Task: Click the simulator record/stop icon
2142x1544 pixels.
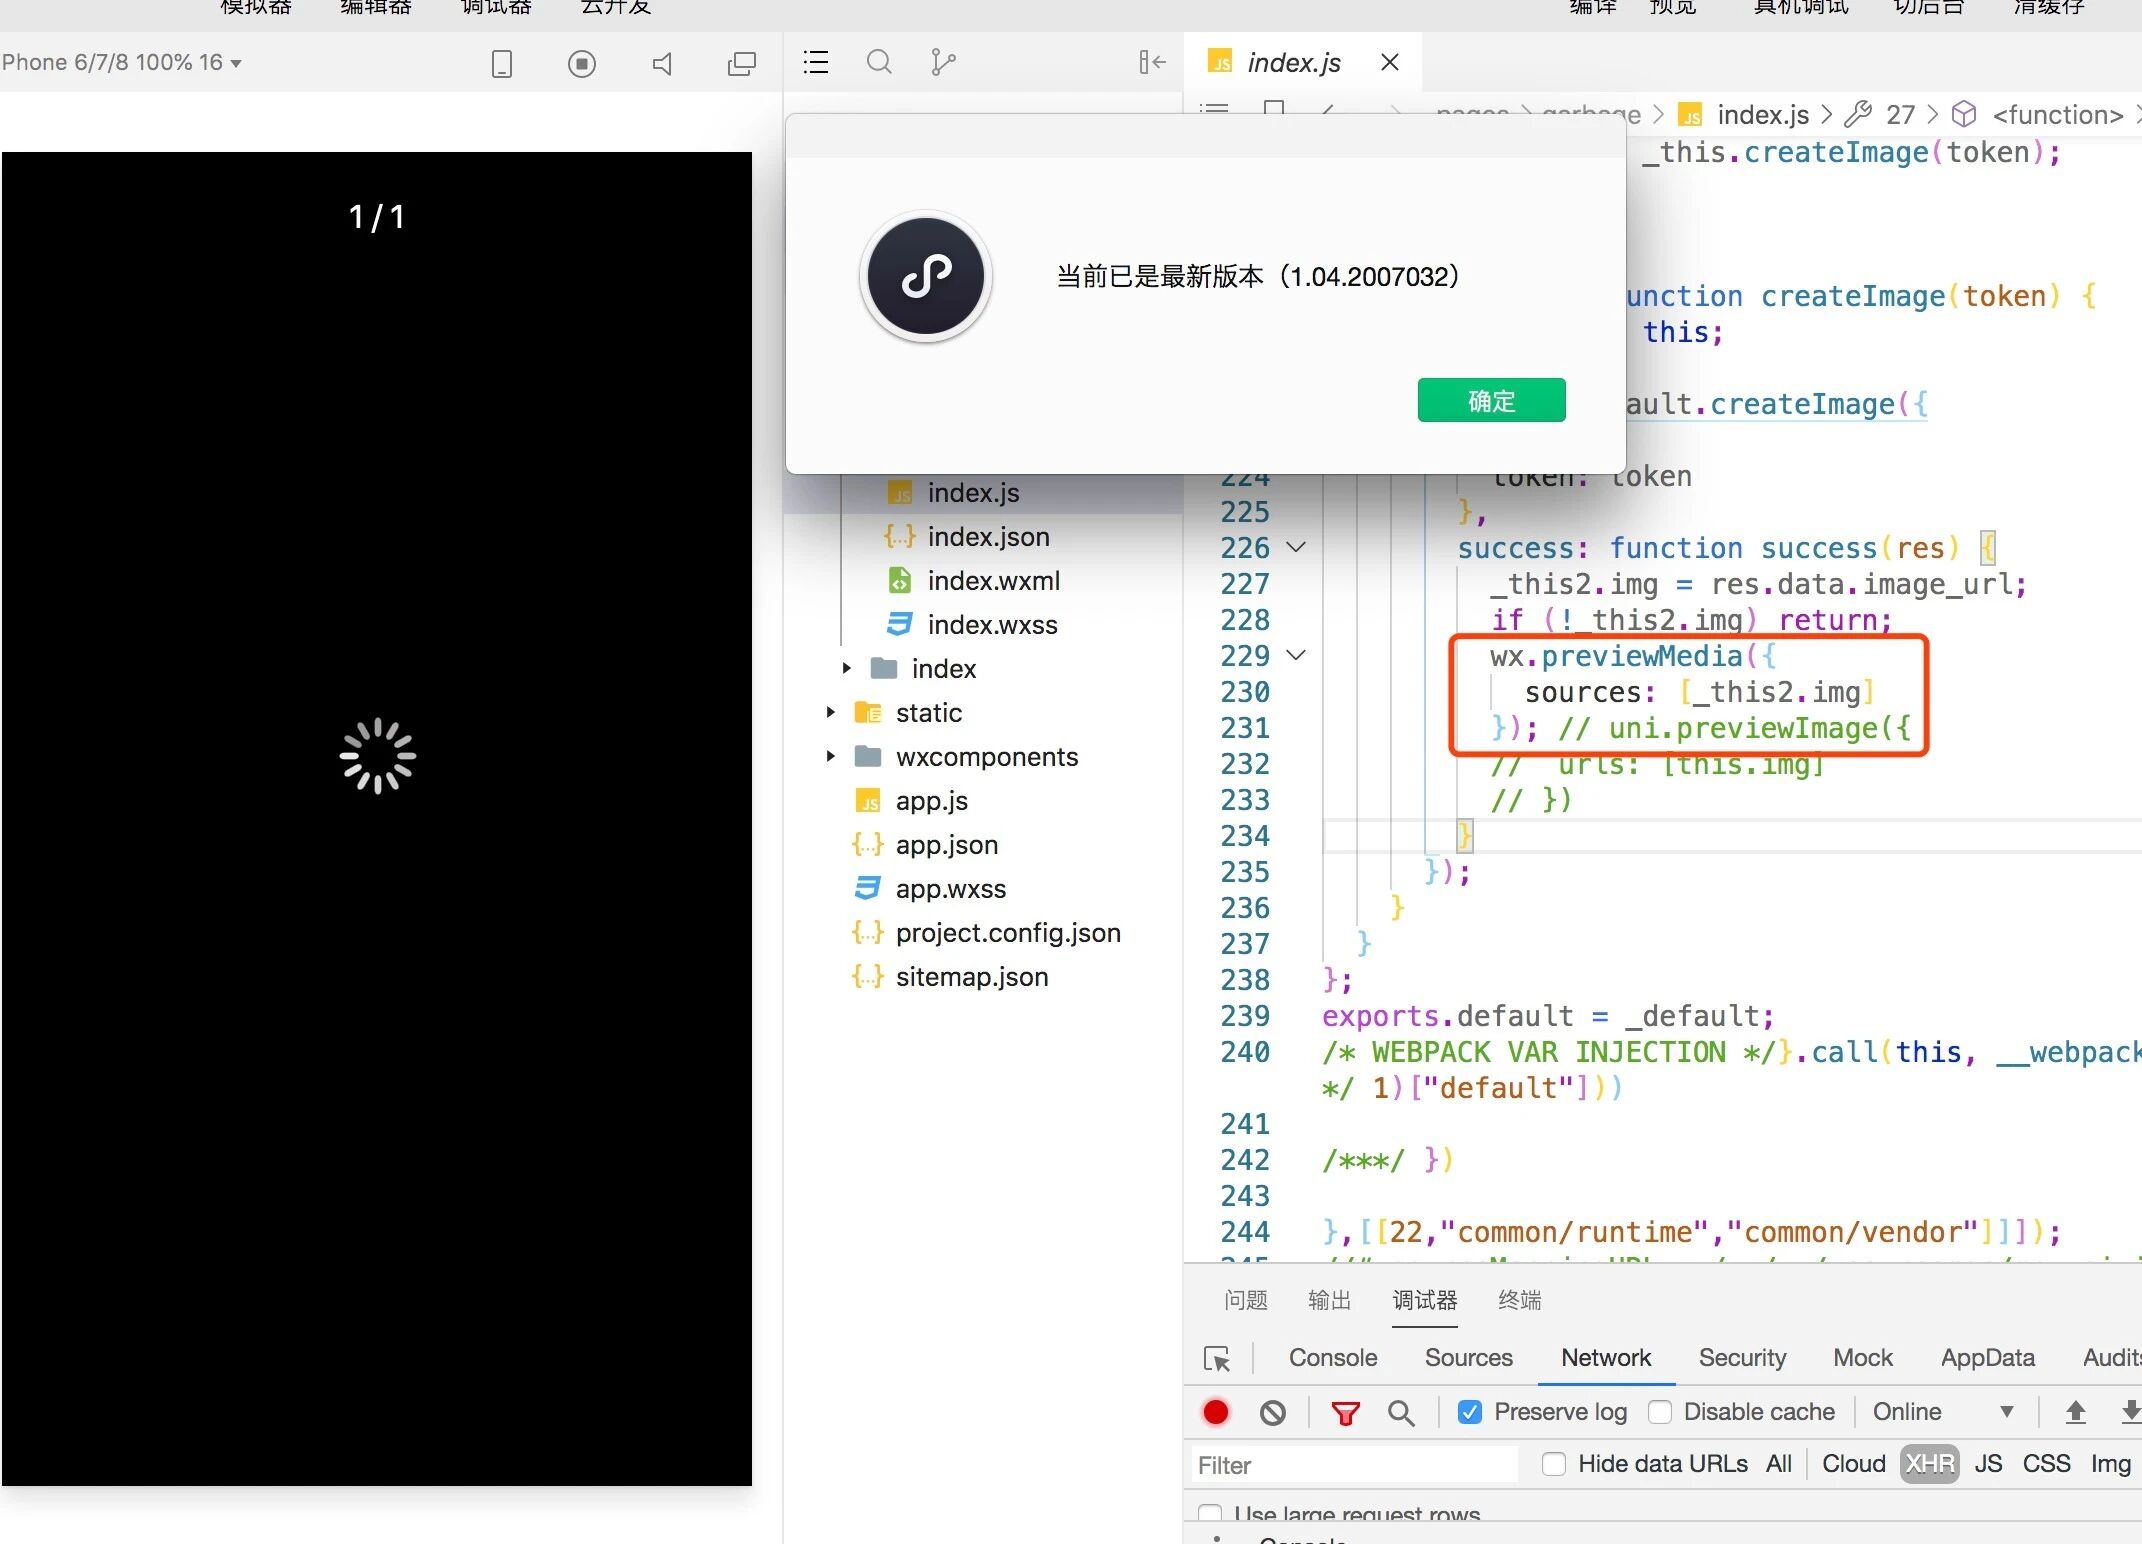Action: (581, 64)
